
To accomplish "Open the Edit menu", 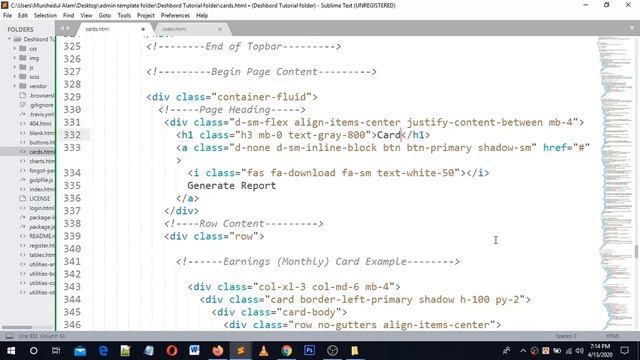I will click(x=23, y=16).
